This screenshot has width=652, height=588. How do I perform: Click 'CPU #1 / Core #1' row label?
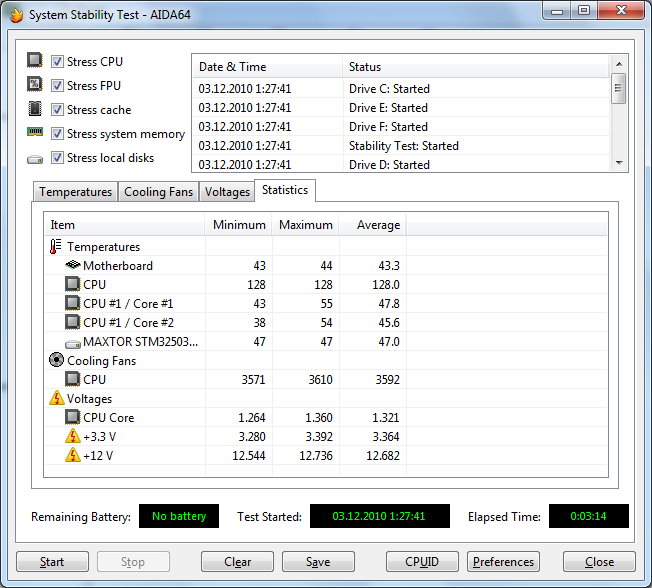pos(128,304)
